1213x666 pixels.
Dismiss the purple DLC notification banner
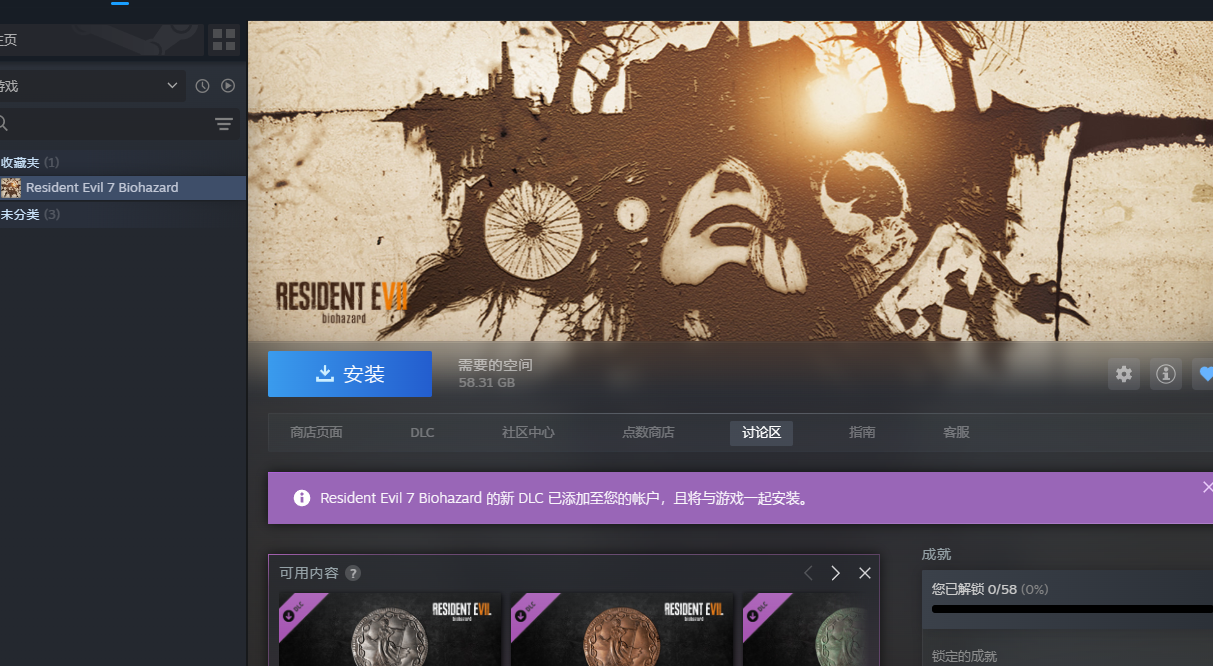(1207, 487)
